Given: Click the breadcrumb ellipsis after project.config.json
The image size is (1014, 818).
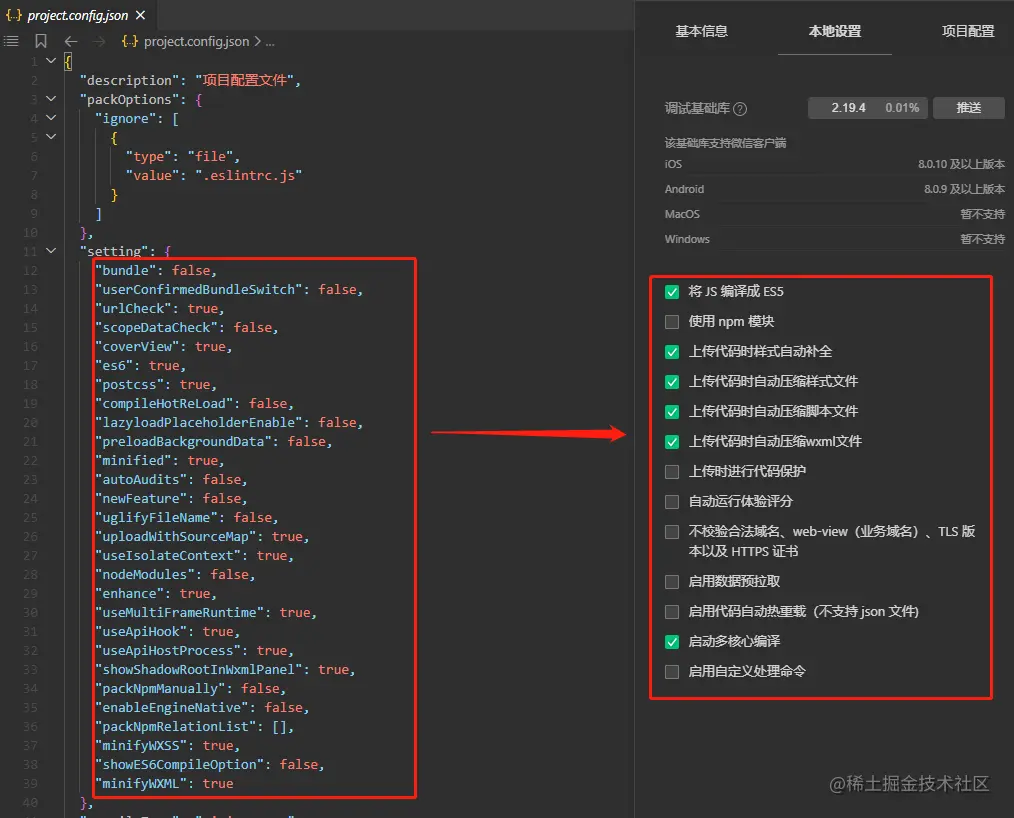Looking at the screenshot, I should click(x=270, y=43).
